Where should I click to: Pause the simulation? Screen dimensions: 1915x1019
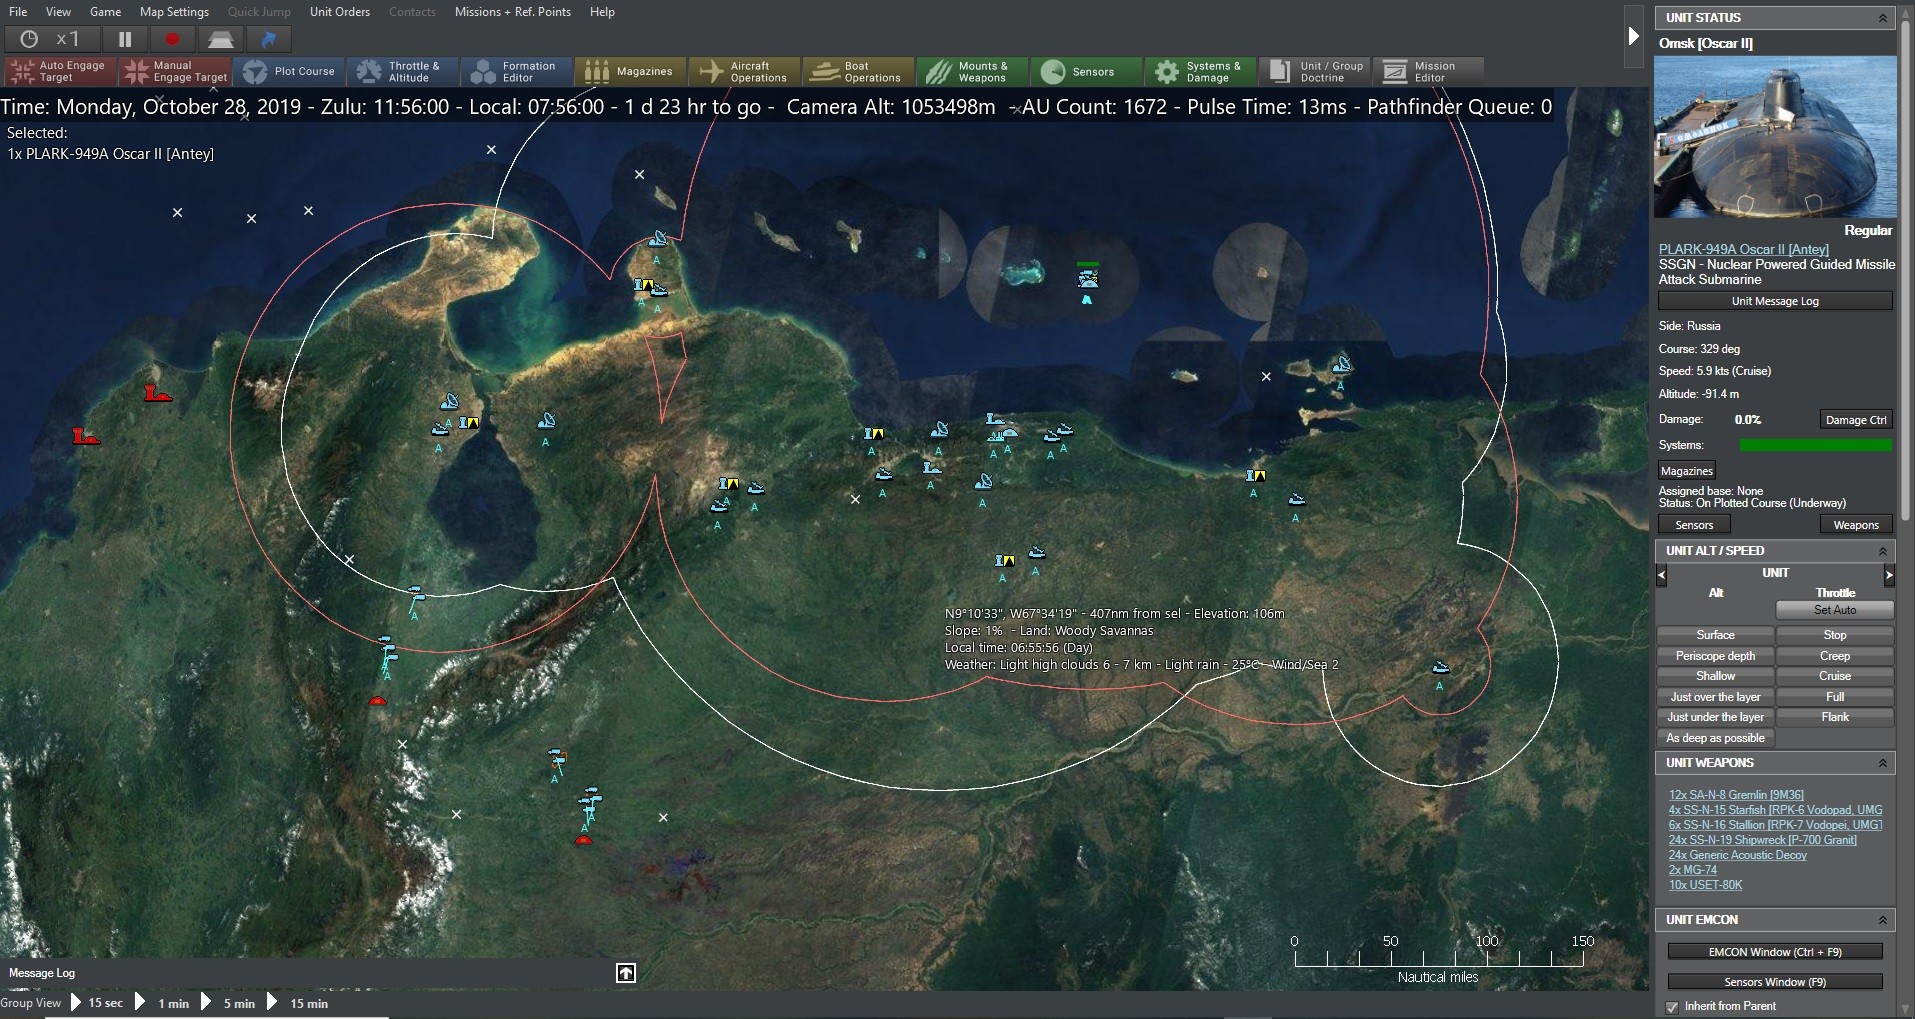click(124, 39)
